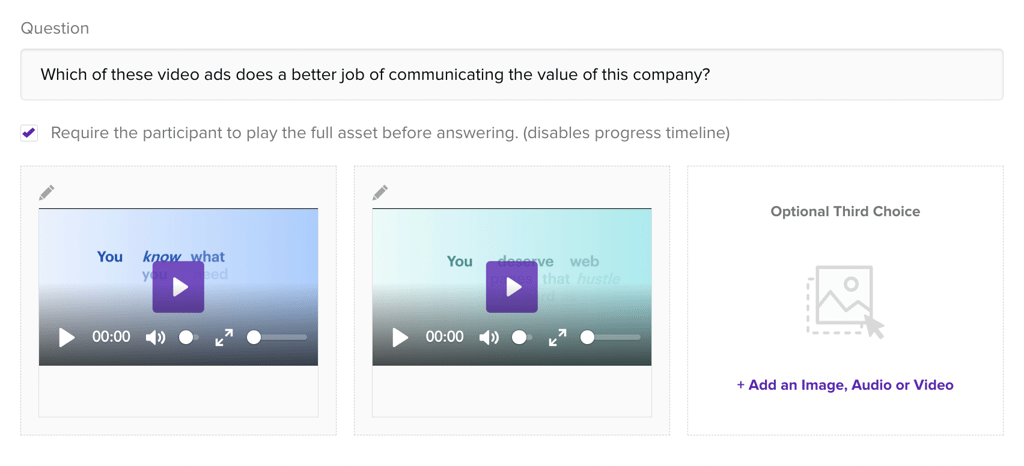This screenshot has width=1024, height=466.
Task: Click Add an Image, Audio or Video link
Action: click(x=845, y=385)
